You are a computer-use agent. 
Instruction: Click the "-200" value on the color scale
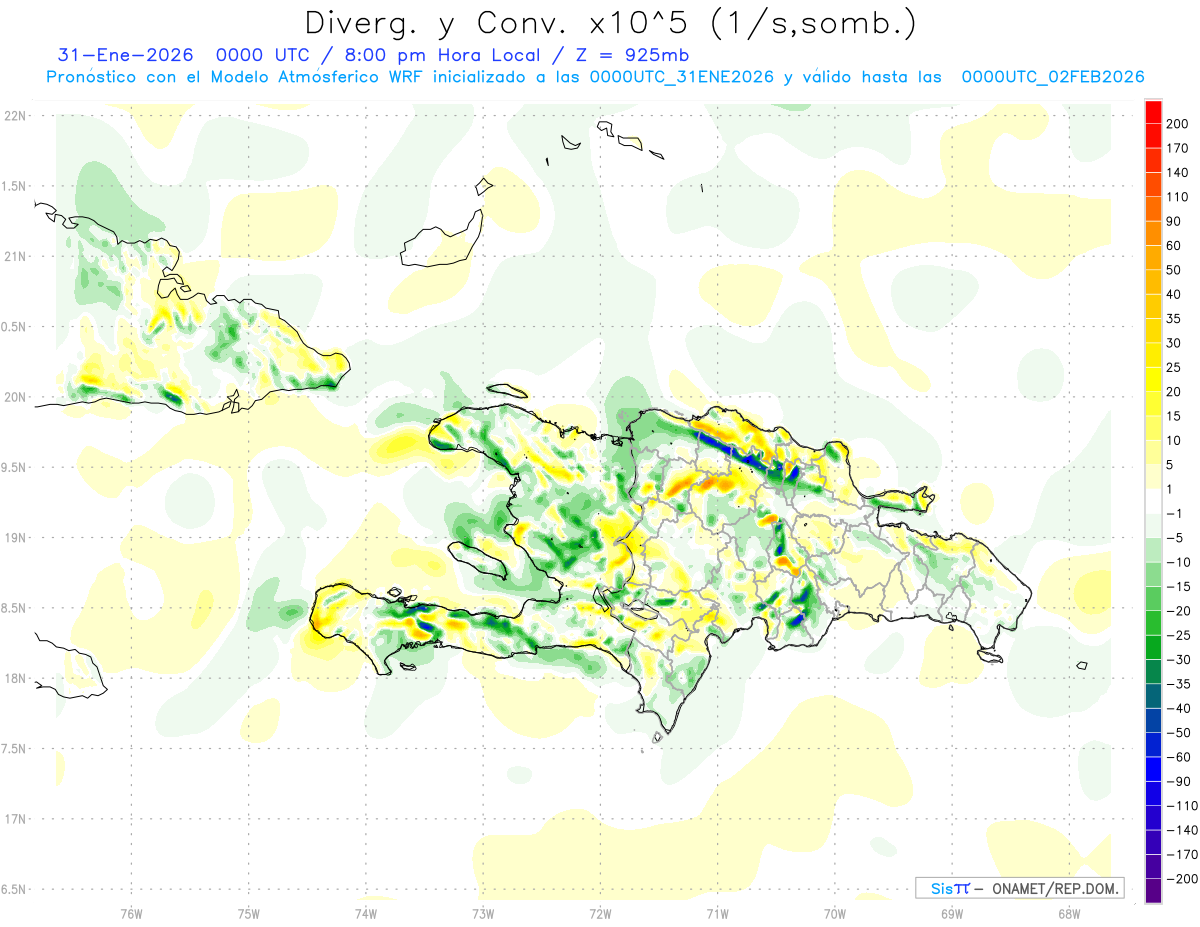pos(1182,878)
